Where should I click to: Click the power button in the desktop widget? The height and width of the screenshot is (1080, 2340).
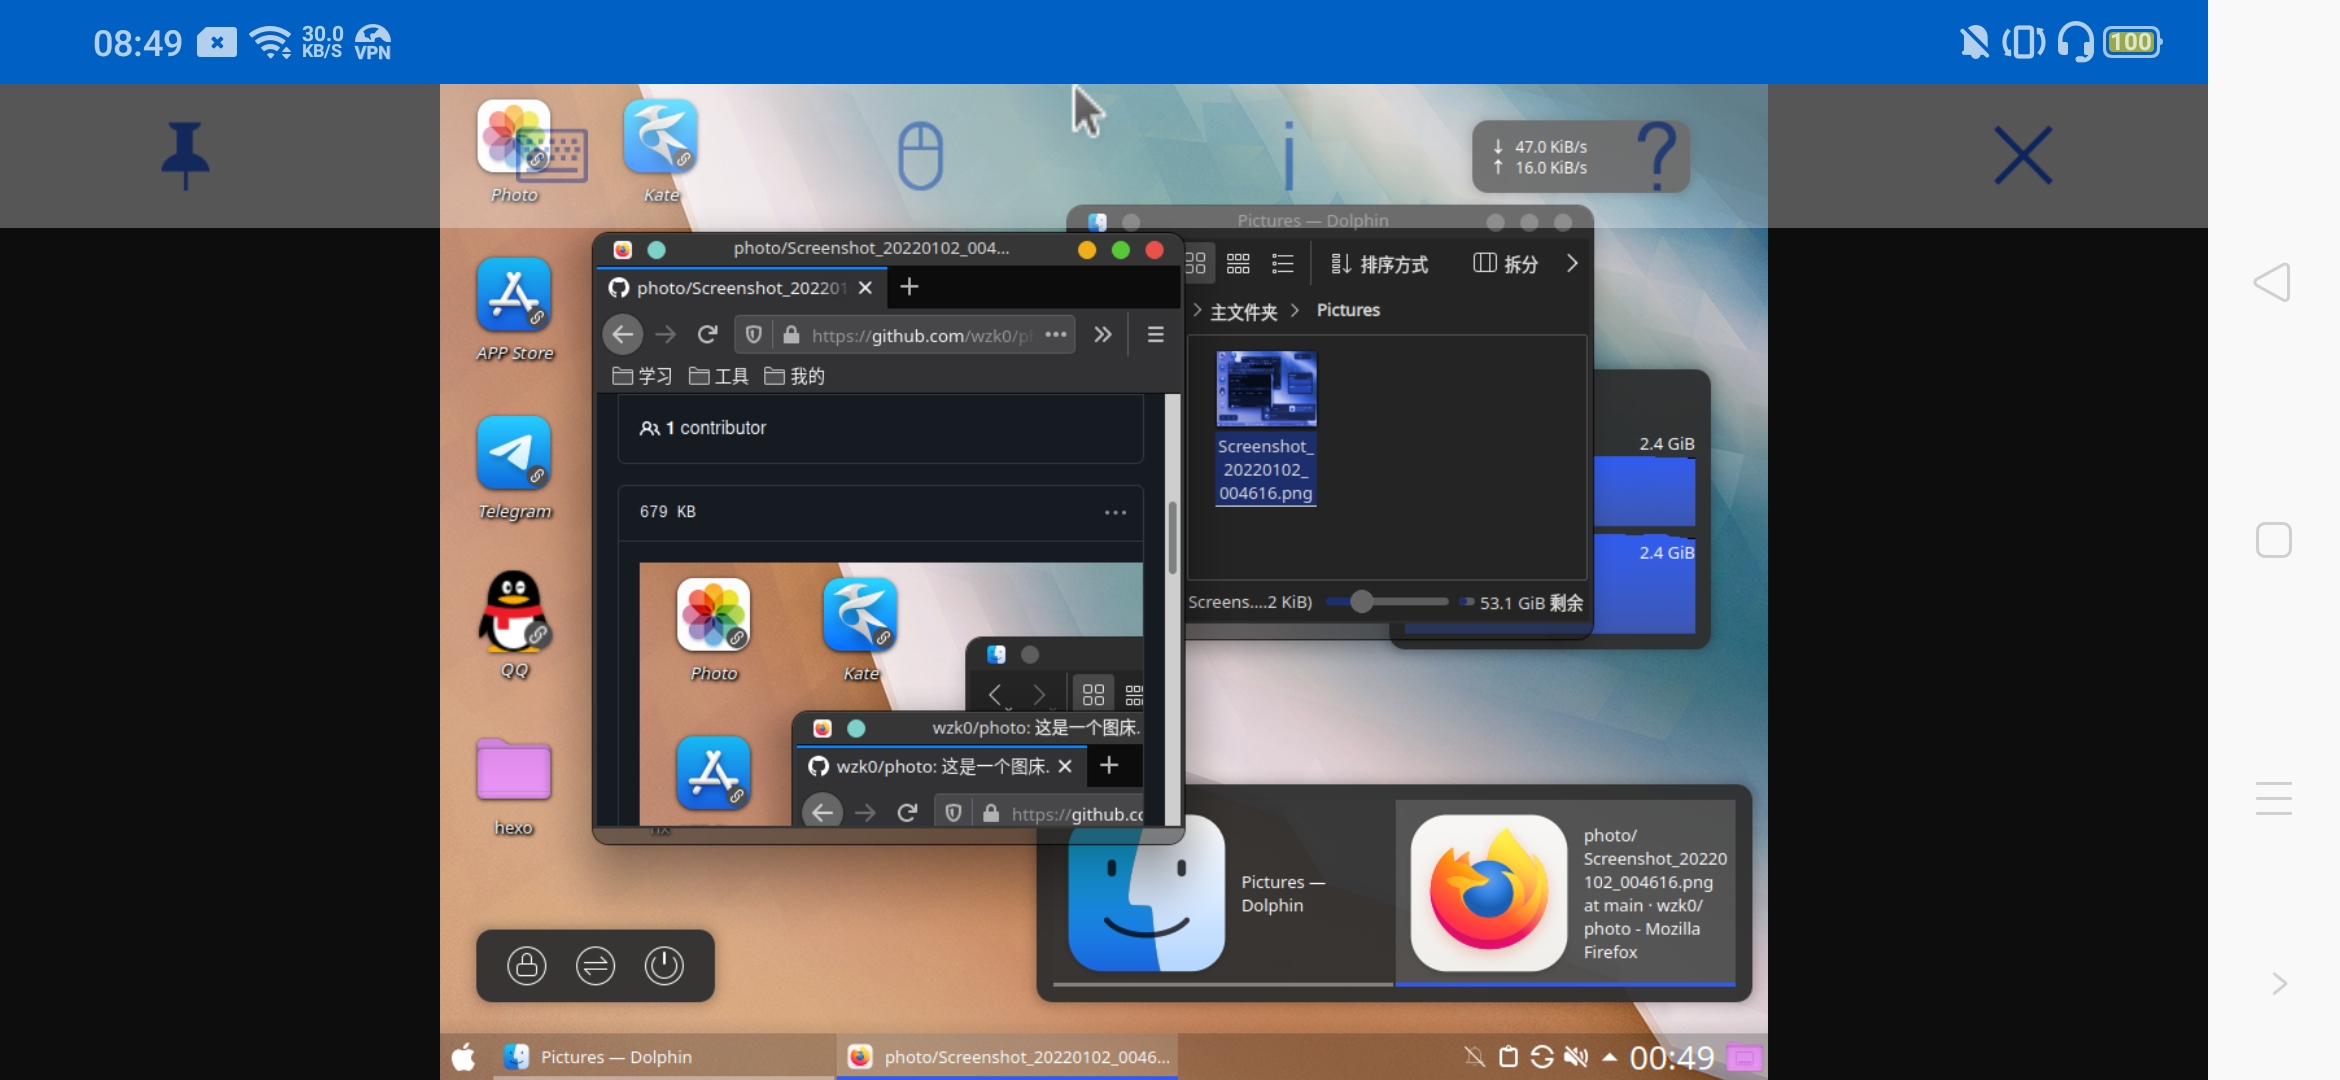click(664, 966)
